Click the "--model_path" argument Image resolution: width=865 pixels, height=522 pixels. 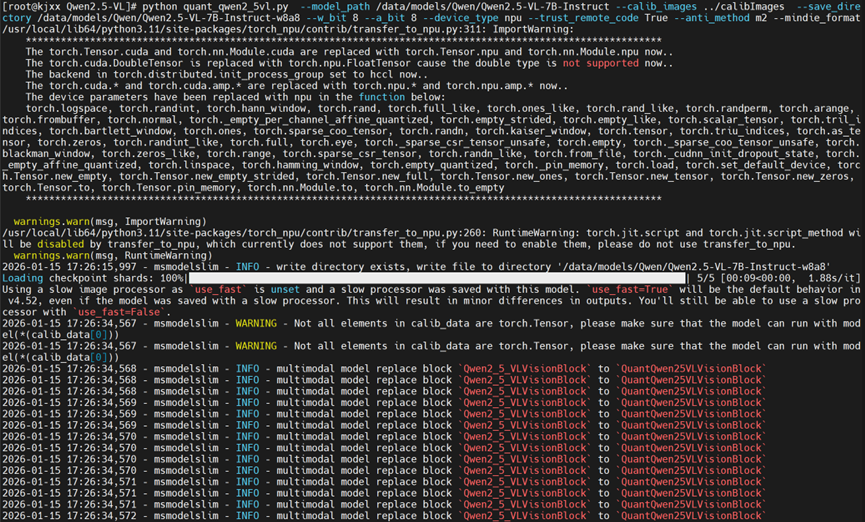coord(335,7)
